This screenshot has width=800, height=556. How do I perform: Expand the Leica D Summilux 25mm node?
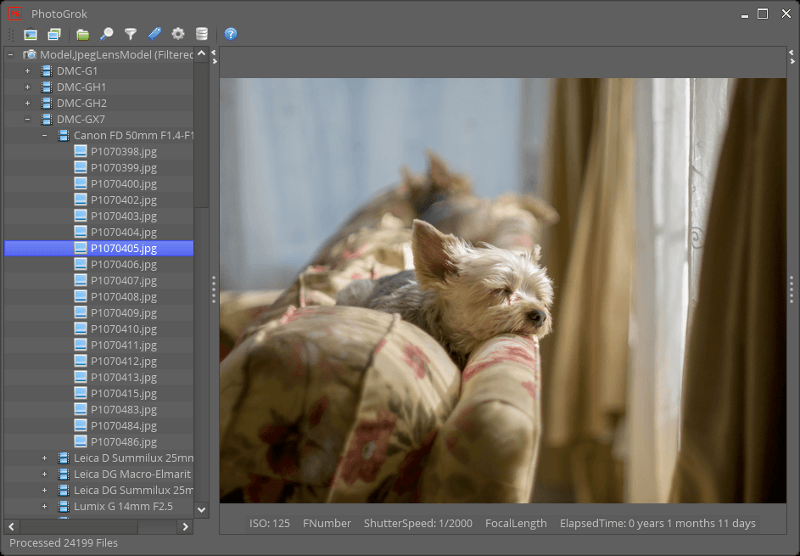44,458
